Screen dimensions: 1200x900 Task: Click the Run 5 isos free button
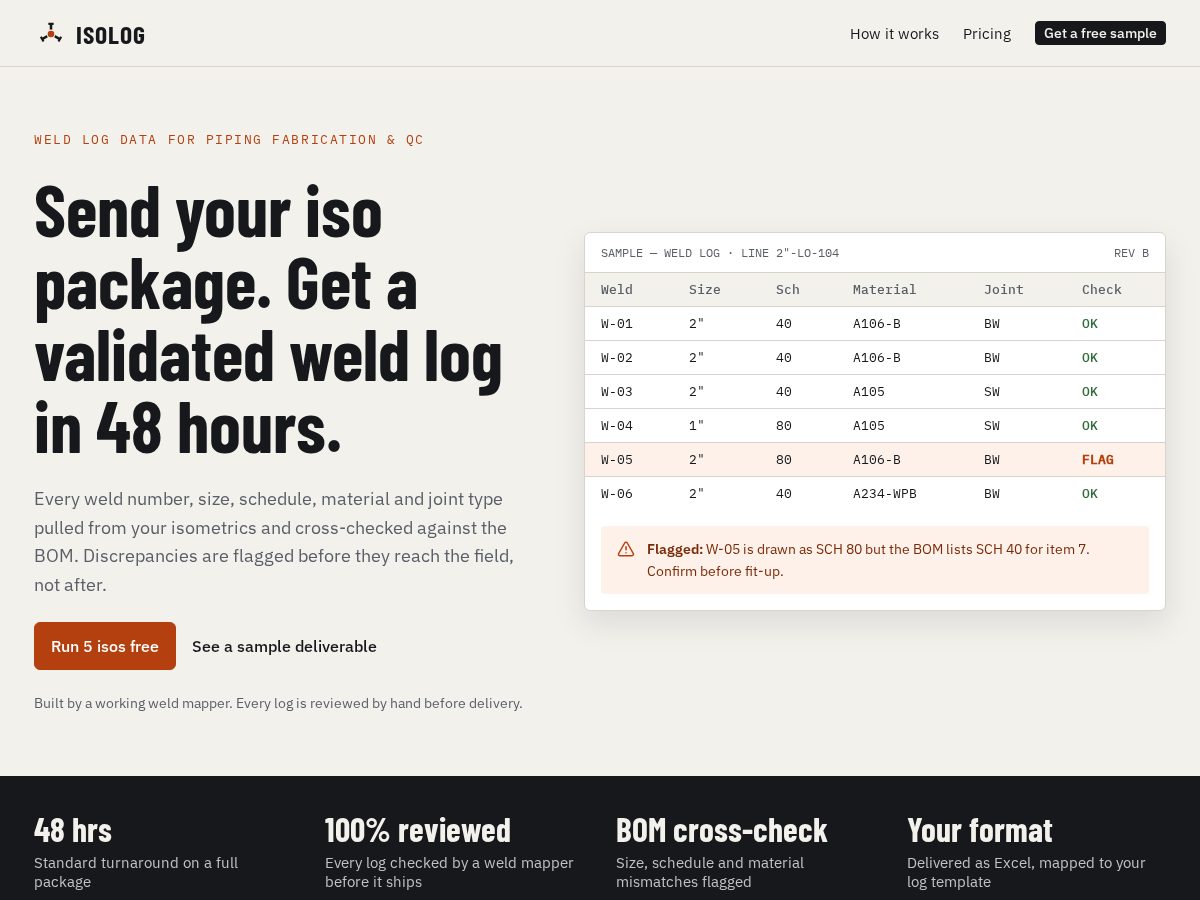(105, 646)
